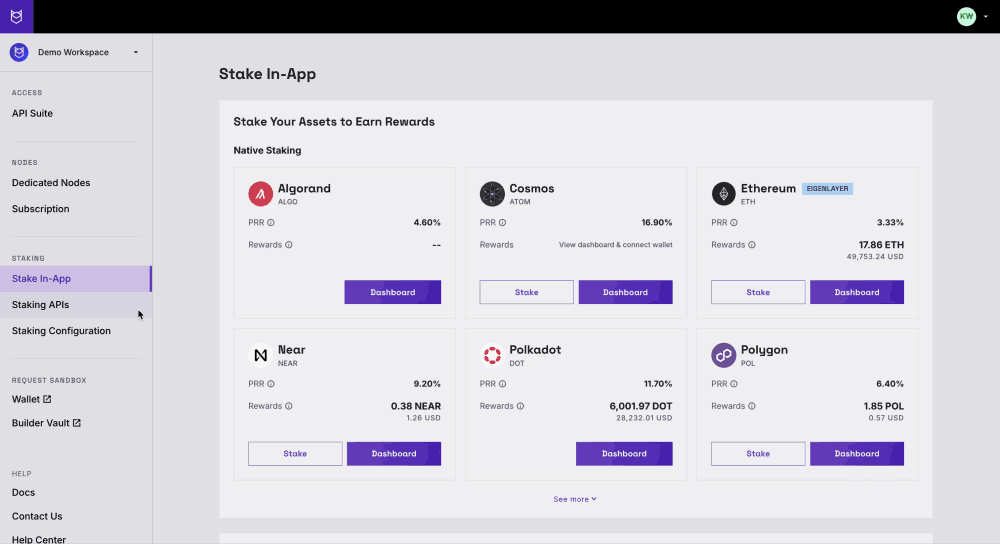Click the Polkadot logo icon

tap(492, 355)
